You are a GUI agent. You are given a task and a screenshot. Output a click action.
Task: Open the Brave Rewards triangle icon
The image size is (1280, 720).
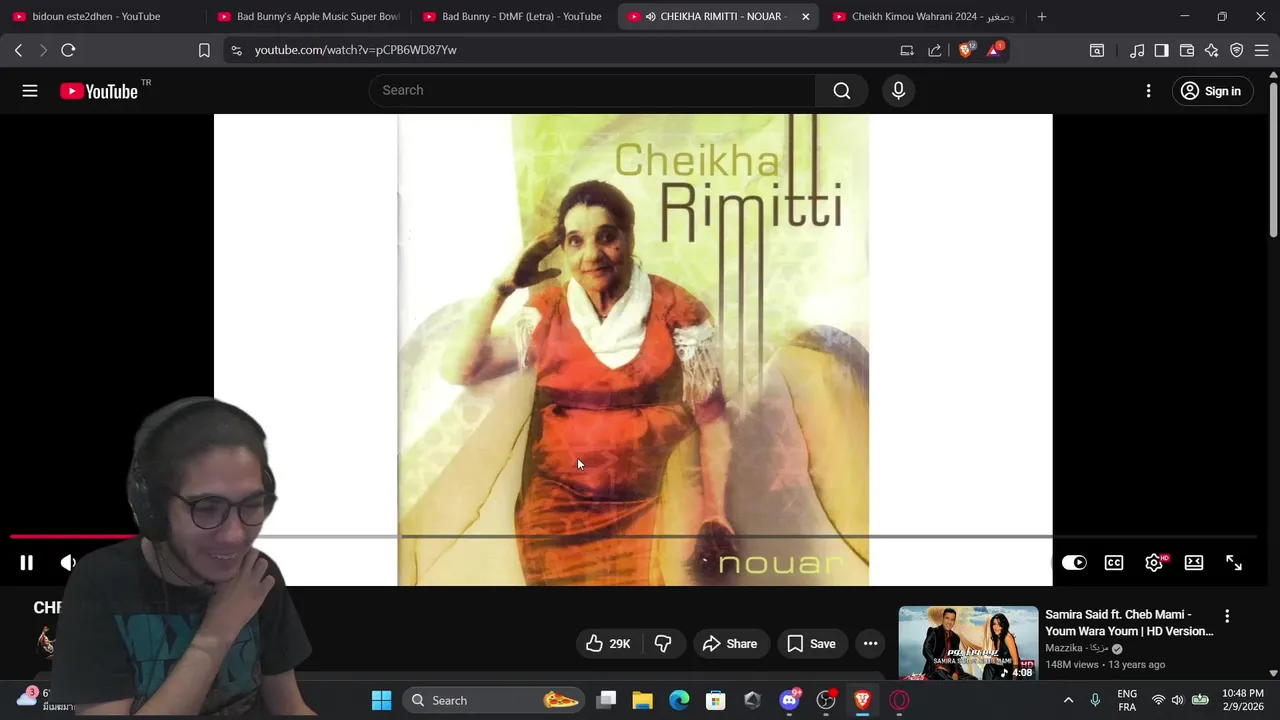(x=995, y=50)
